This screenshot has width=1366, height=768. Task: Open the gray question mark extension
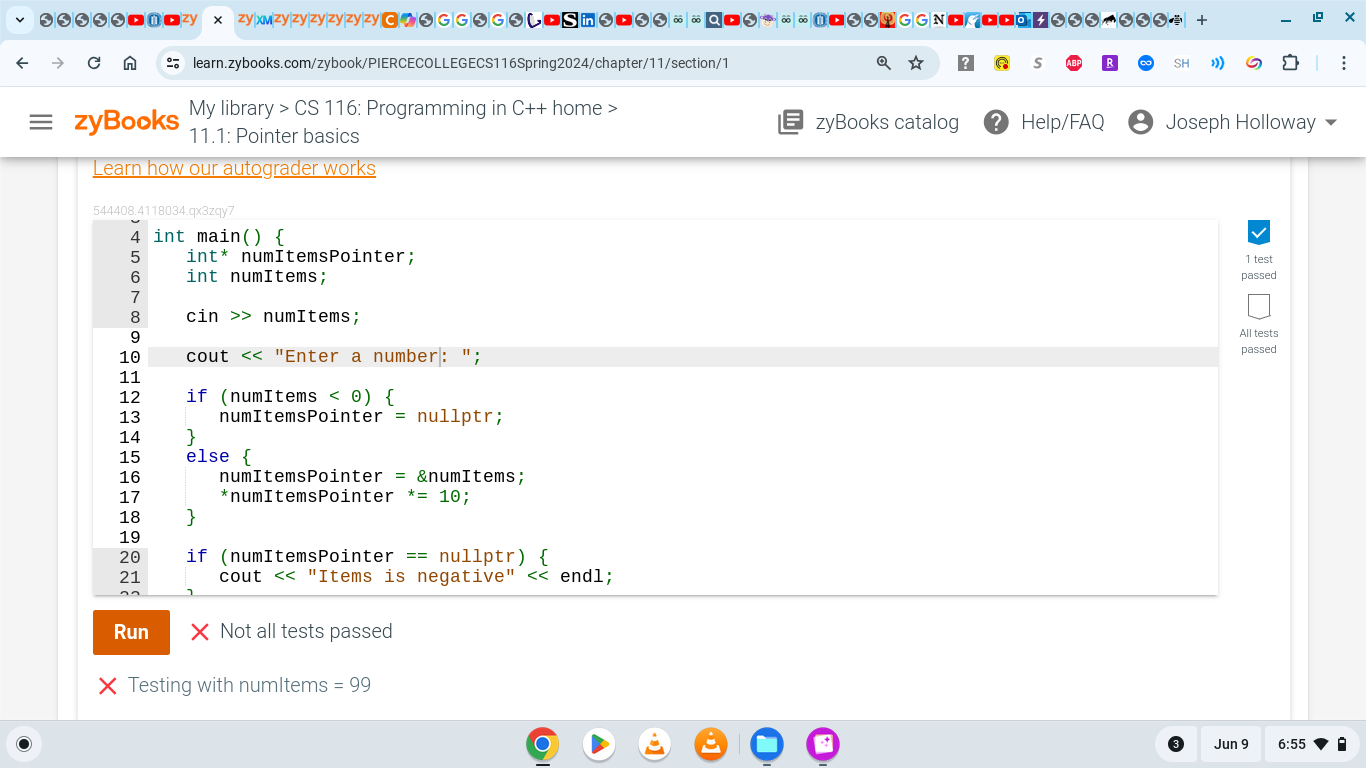pyautogui.click(x=966, y=63)
